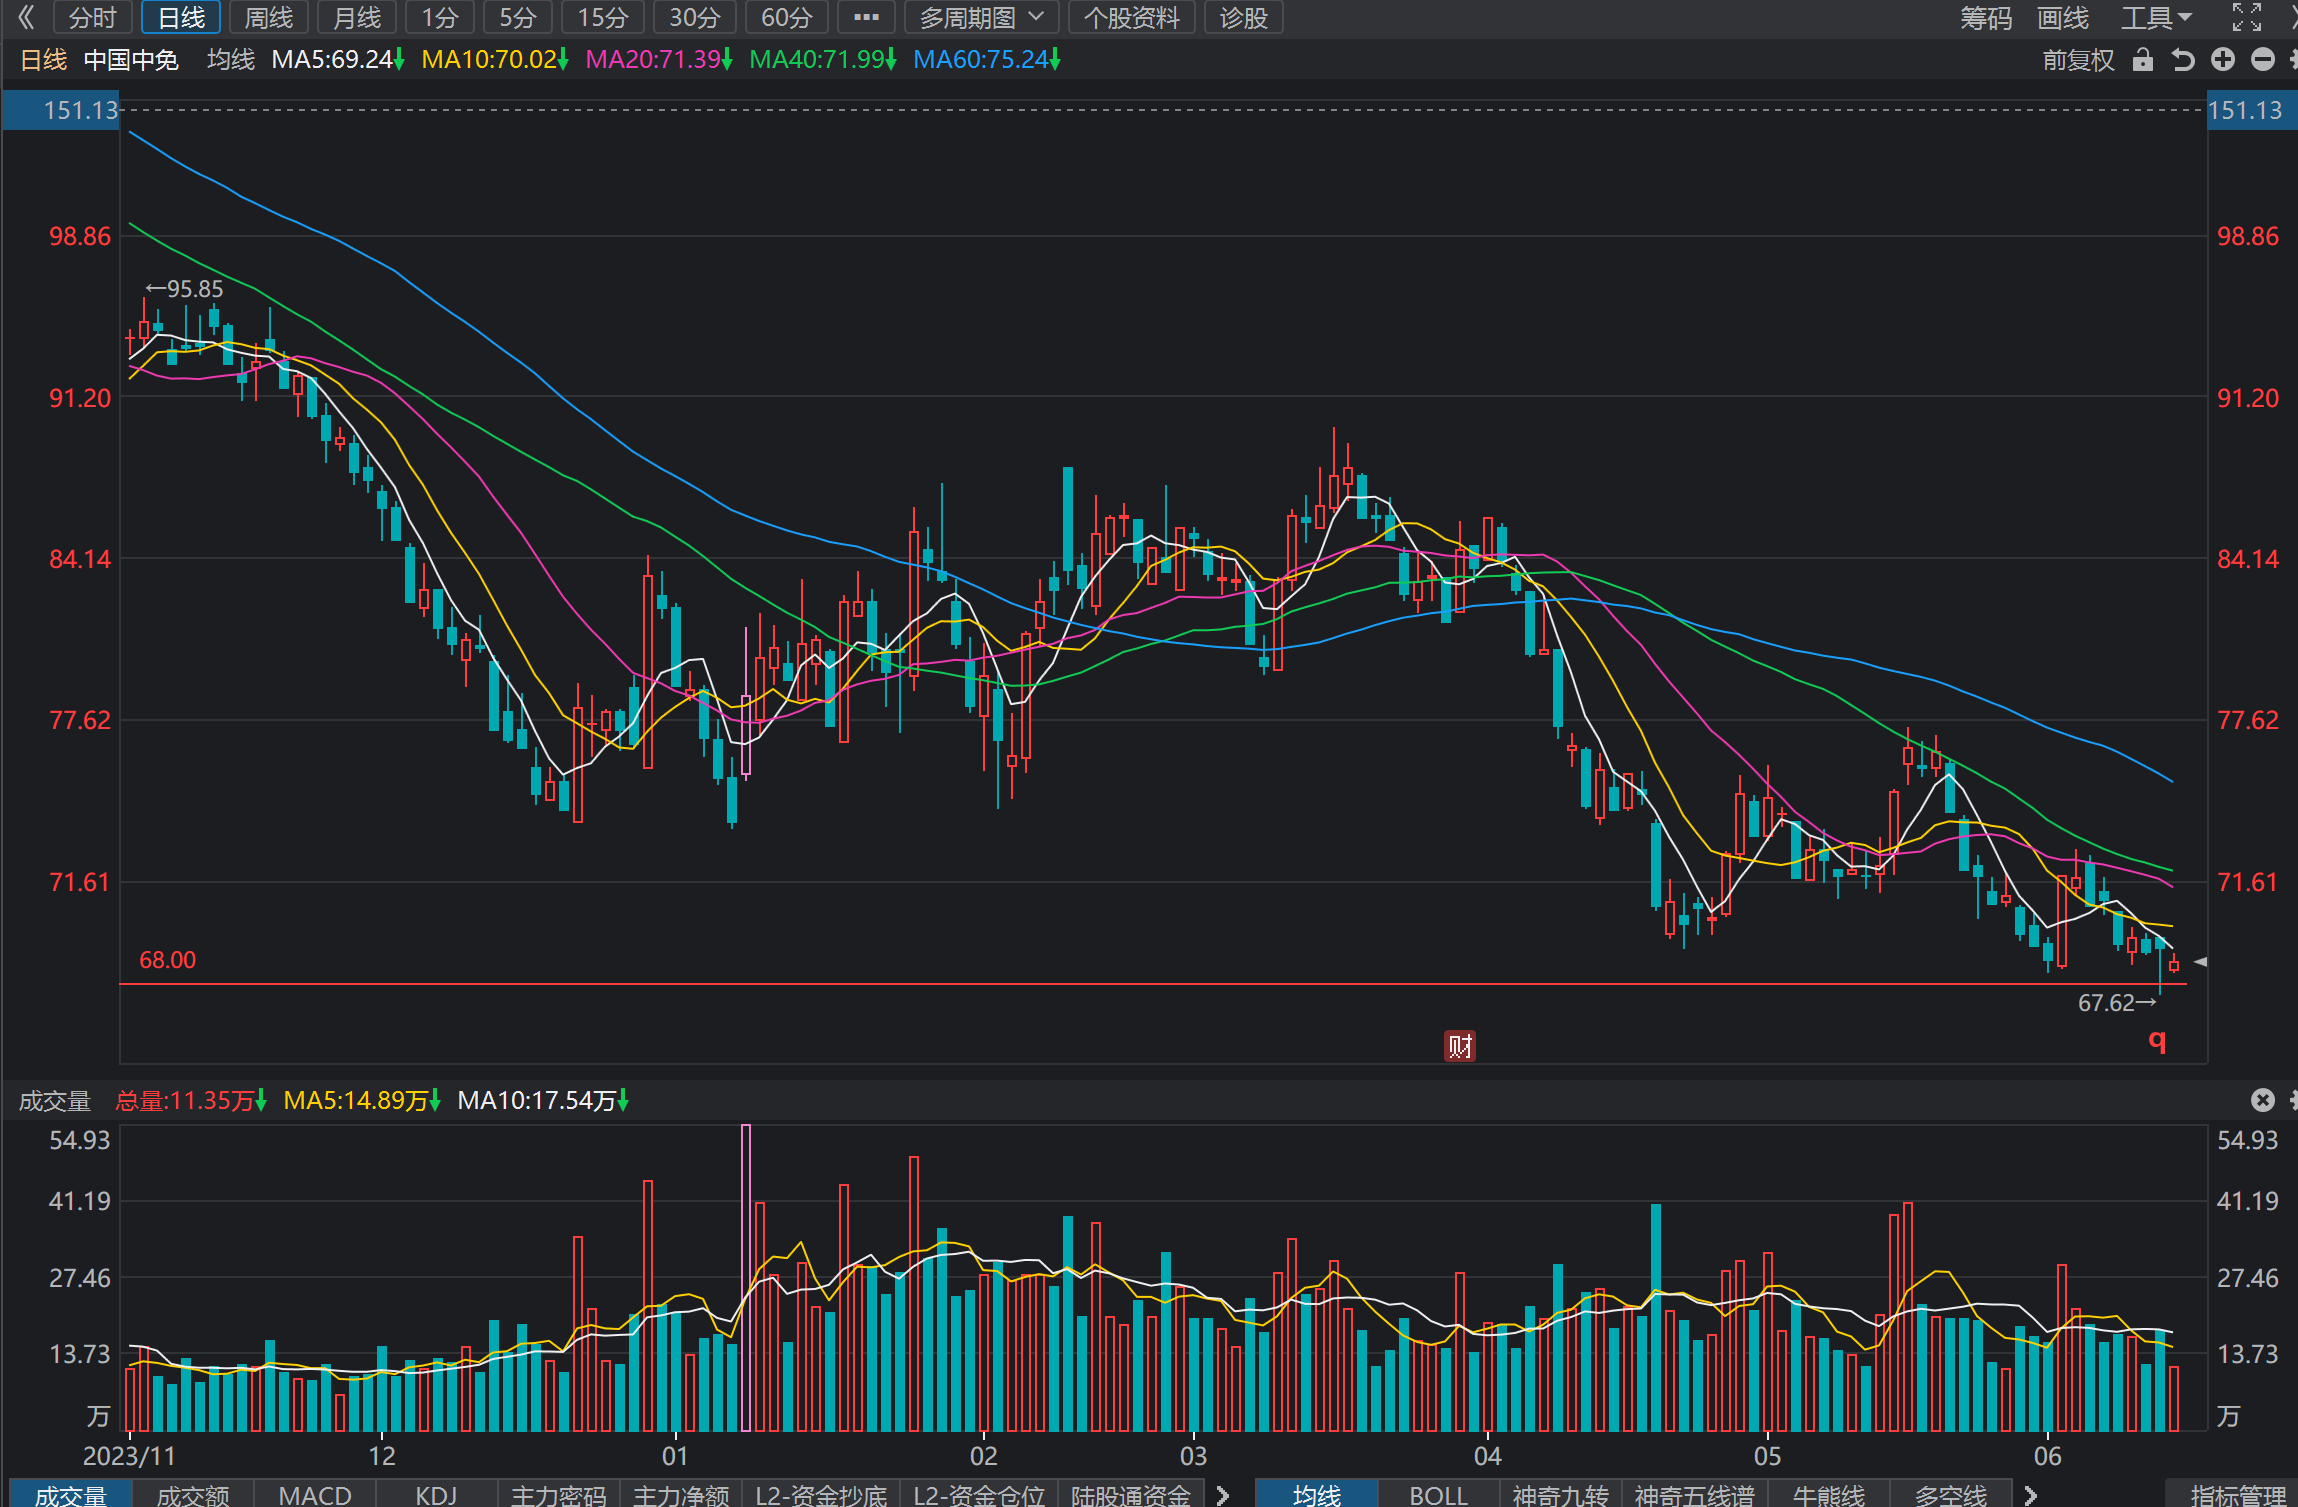Expand the 工具 tools dropdown
The height and width of the screenshot is (1507, 2298).
[2156, 17]
